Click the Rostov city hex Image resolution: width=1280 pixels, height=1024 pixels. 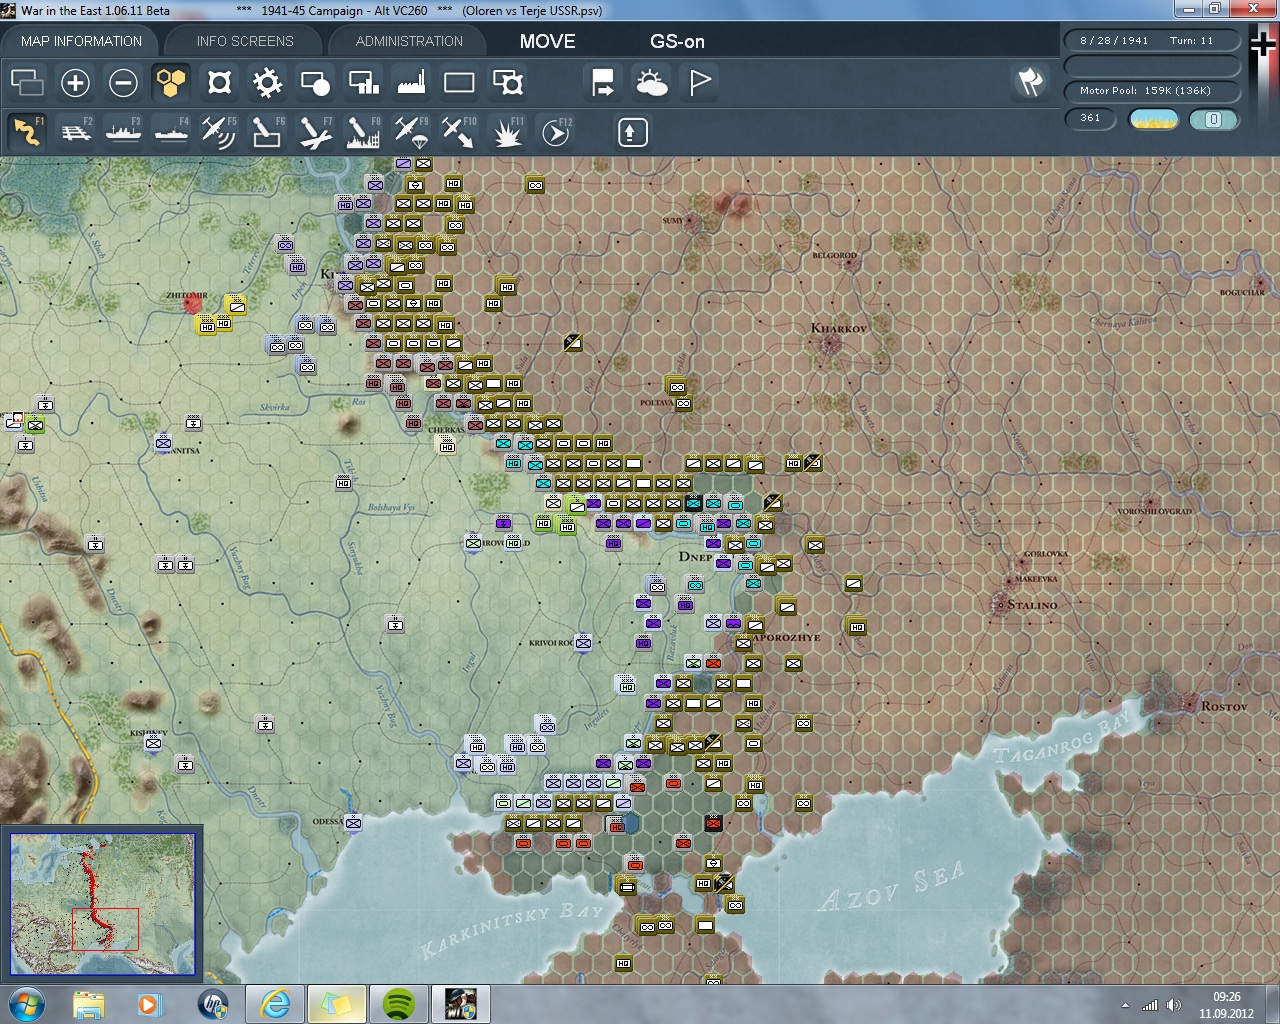point(1189,705)
